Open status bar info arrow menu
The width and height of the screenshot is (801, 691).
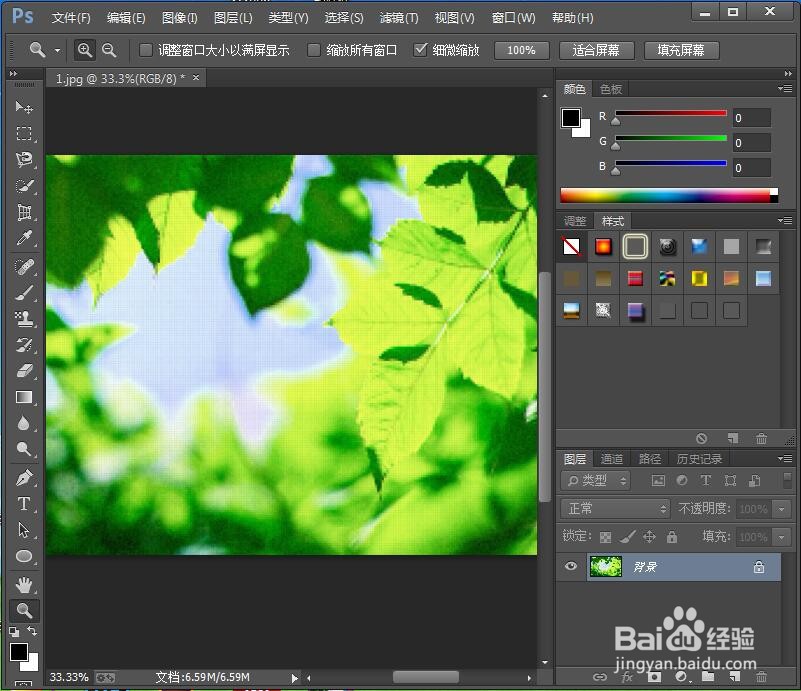(x=294, y=678)
